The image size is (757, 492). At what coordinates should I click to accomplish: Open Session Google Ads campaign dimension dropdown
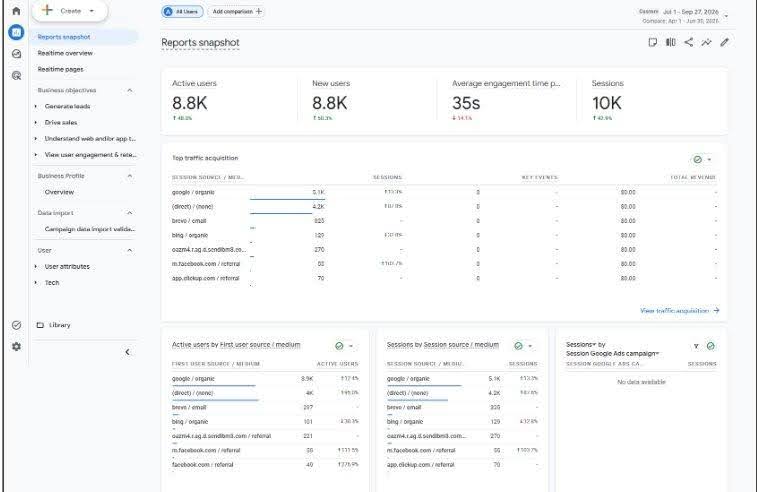pyautogui.click(x=613, y=353)
